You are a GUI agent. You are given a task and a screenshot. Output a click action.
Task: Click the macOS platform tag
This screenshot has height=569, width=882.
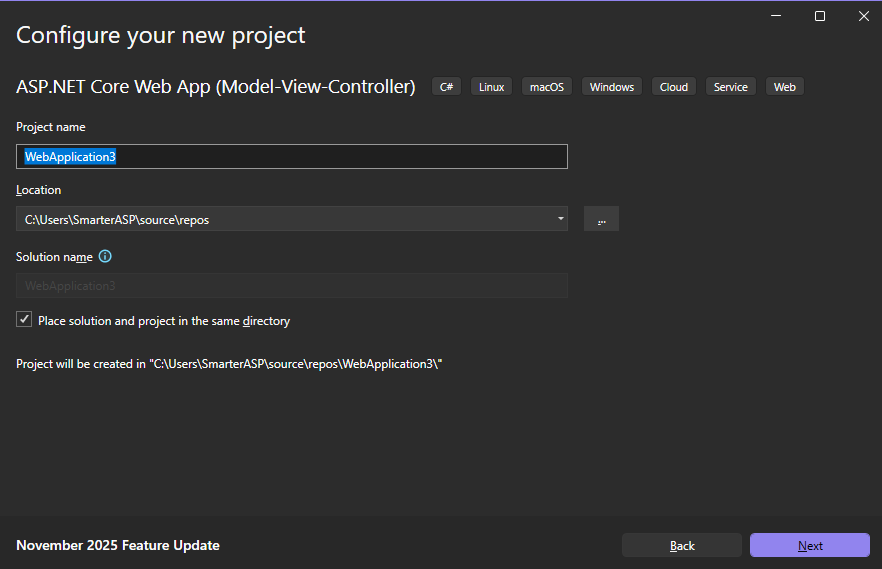pos(546,87)
